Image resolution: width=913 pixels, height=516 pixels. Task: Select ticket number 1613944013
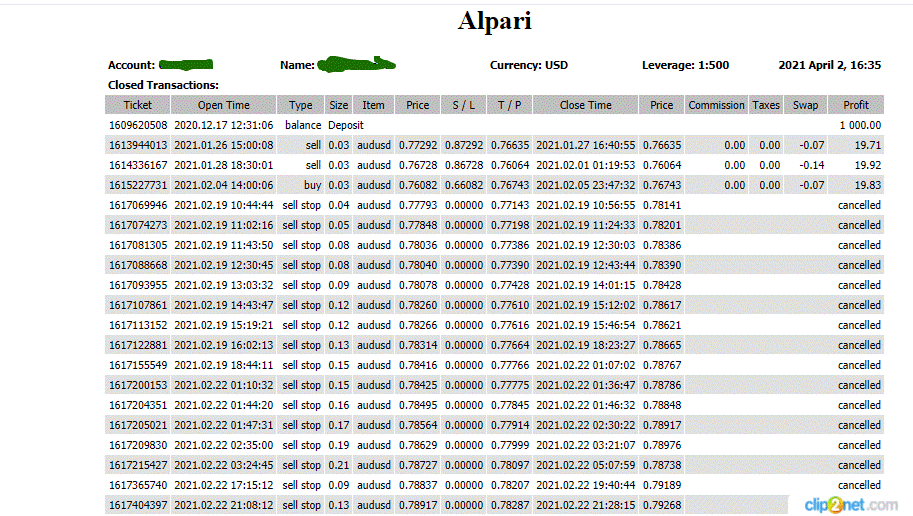[x=138, y=145]
